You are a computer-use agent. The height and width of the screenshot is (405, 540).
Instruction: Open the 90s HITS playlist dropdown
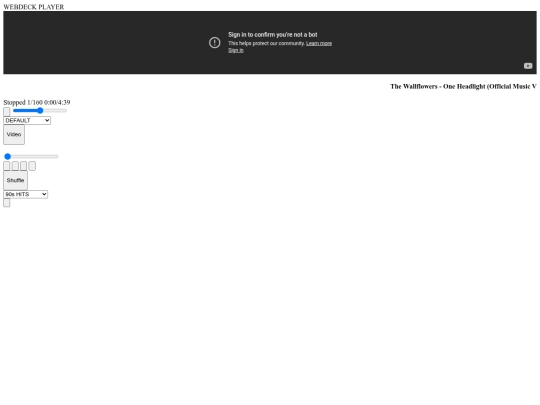[x=25, y=194]
